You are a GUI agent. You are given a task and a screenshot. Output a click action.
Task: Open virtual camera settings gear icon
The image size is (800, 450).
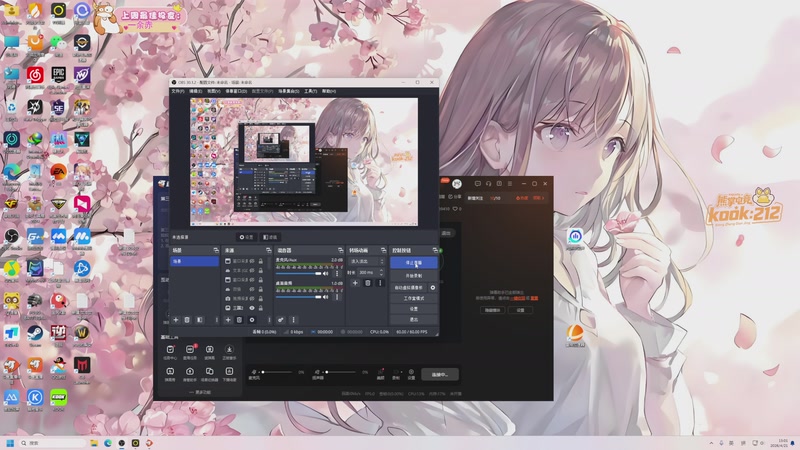433,288
